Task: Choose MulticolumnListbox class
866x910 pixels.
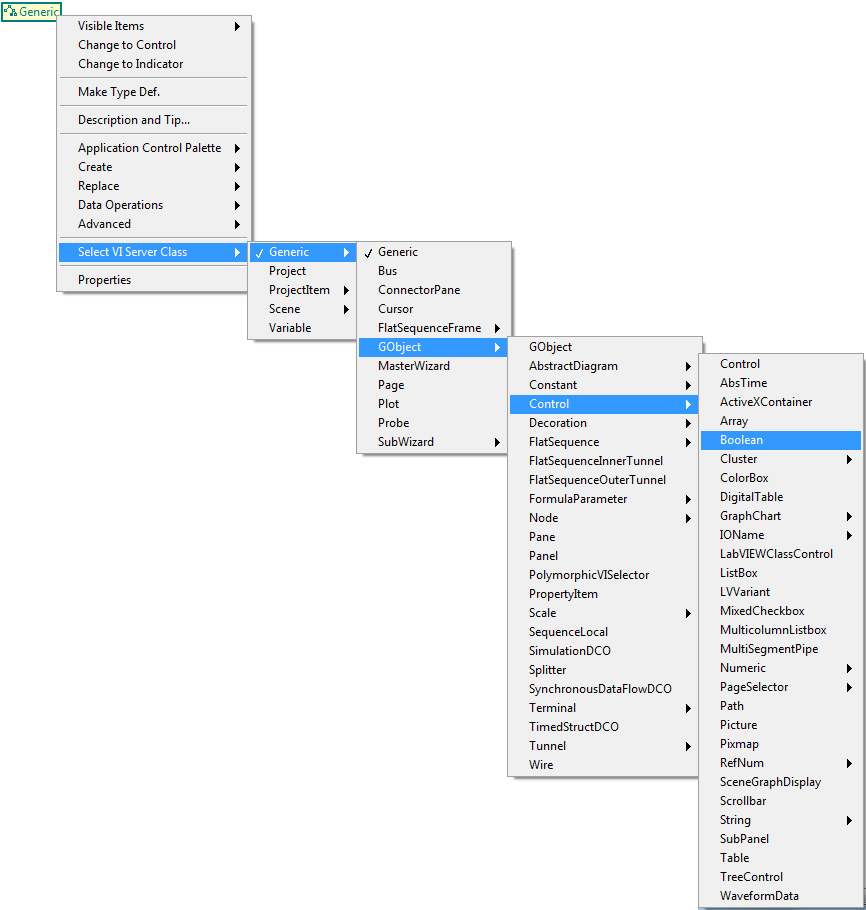Action: coord(781,630)
